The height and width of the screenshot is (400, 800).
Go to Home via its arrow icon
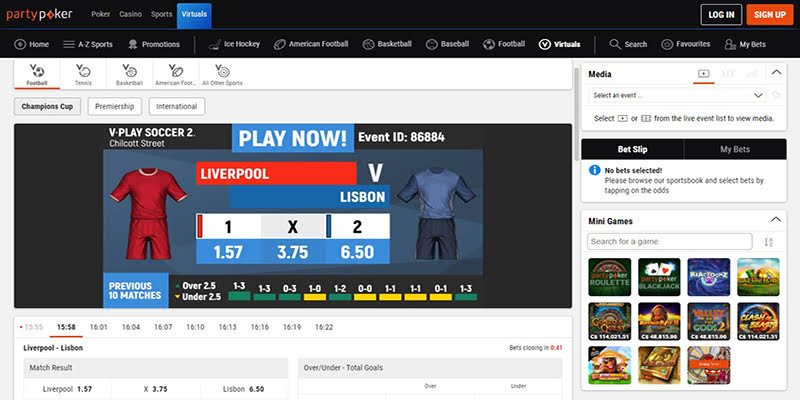pos(20,44)
